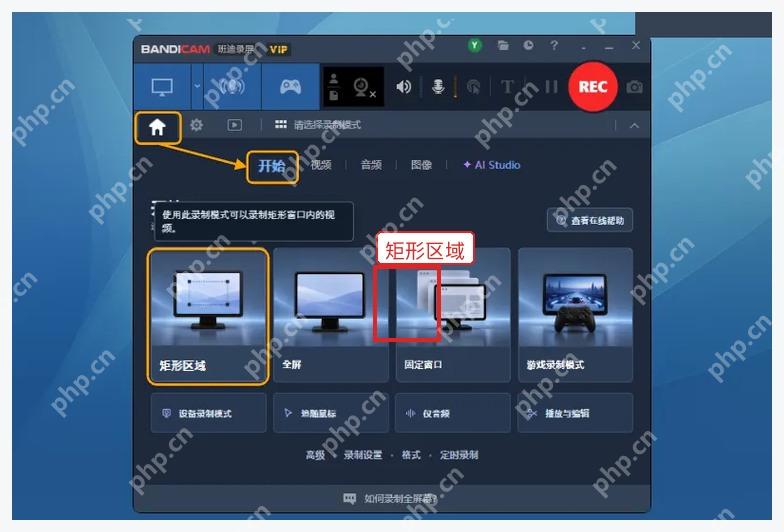Image resolution: width=784 pixels, height=532 pixels.
Task: Toggle the mouse click effect icon
Action: pos(473,87)
